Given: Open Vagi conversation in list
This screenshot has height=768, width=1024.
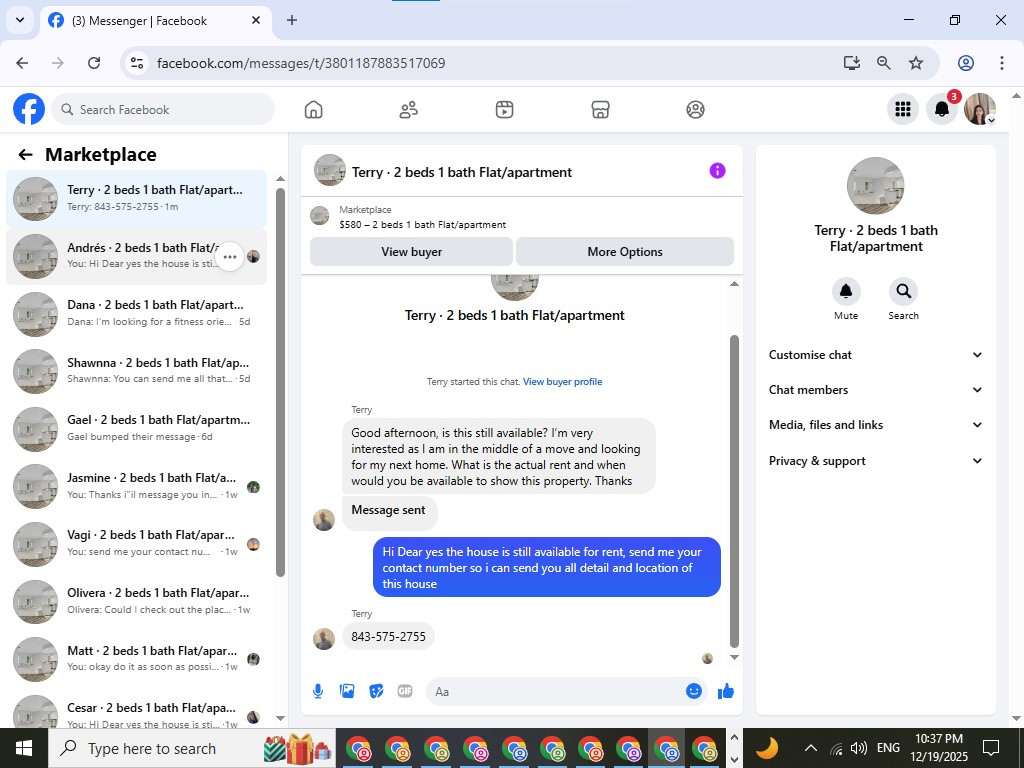Looking at the screenshot, I should tap(136, 543).
